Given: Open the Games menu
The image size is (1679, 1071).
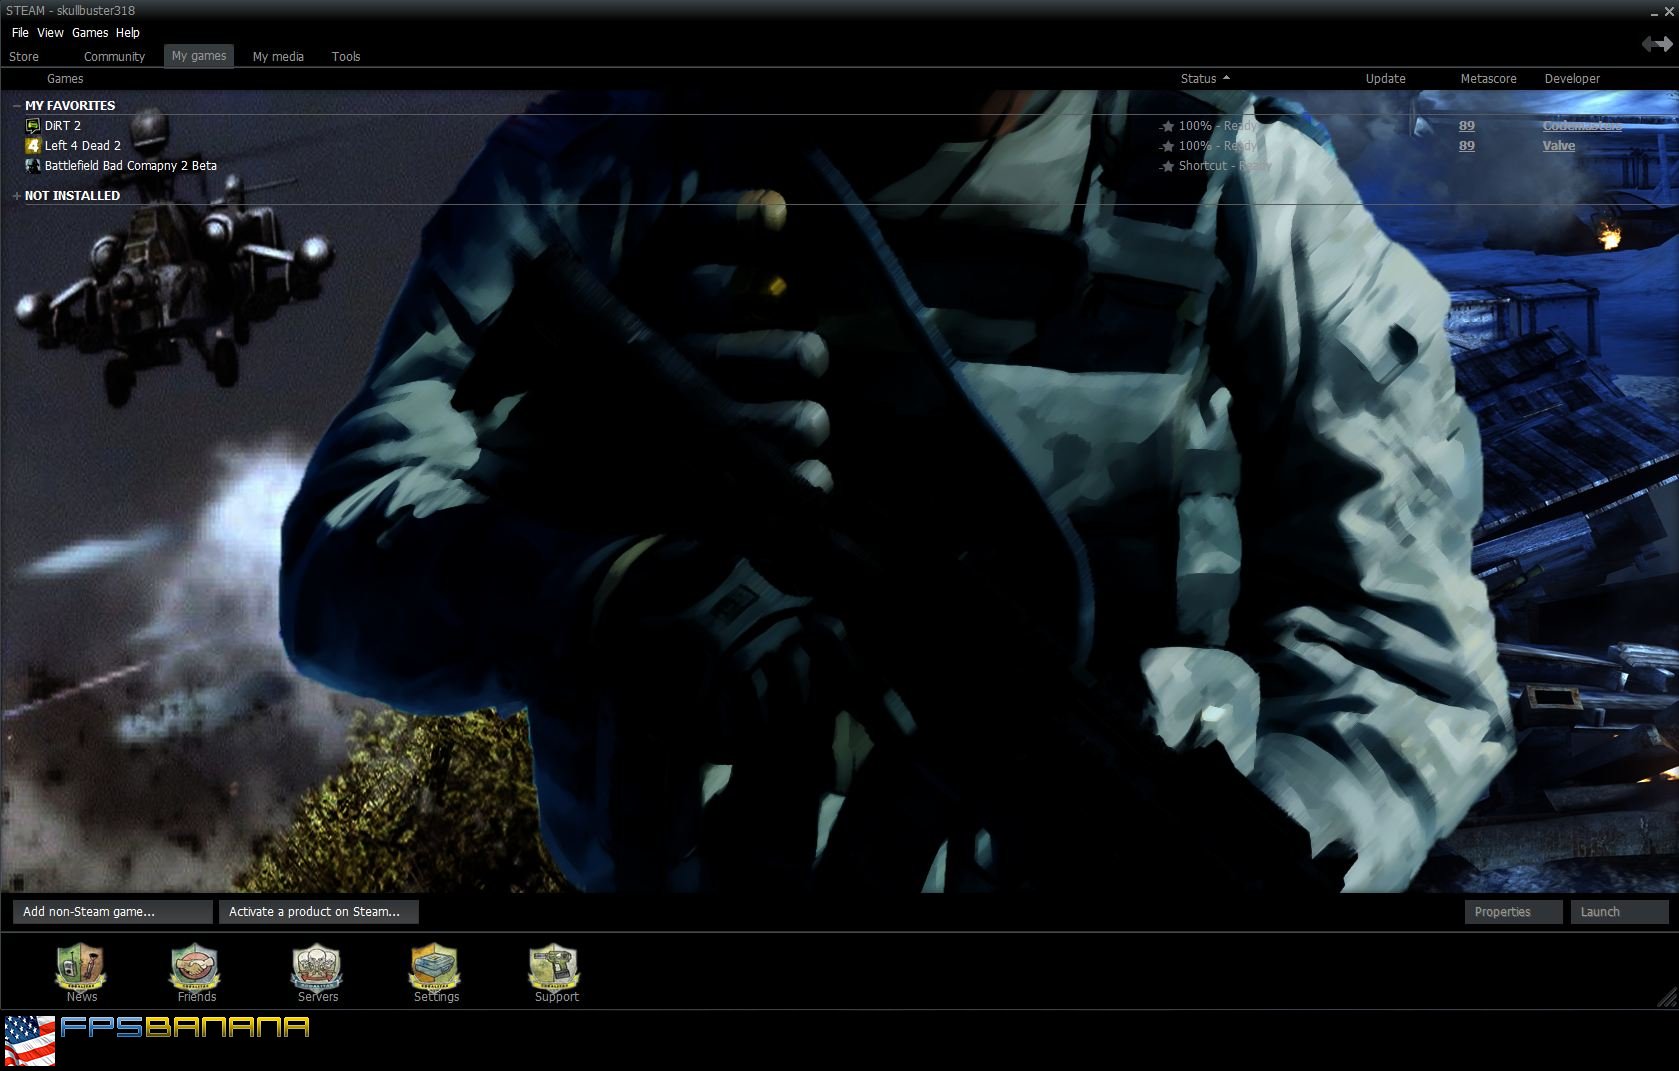Looking at the screenshot, I should click(x=90, y=33).
